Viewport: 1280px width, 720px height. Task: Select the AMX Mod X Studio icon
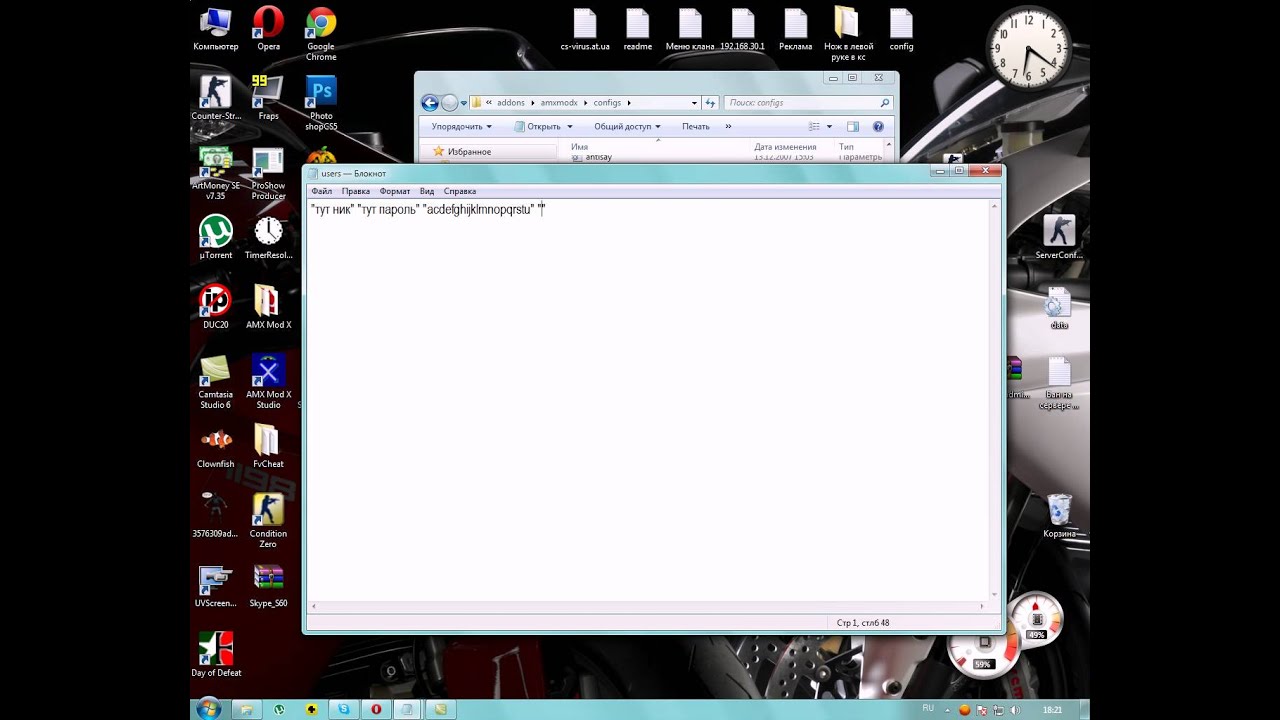point(268,381)
